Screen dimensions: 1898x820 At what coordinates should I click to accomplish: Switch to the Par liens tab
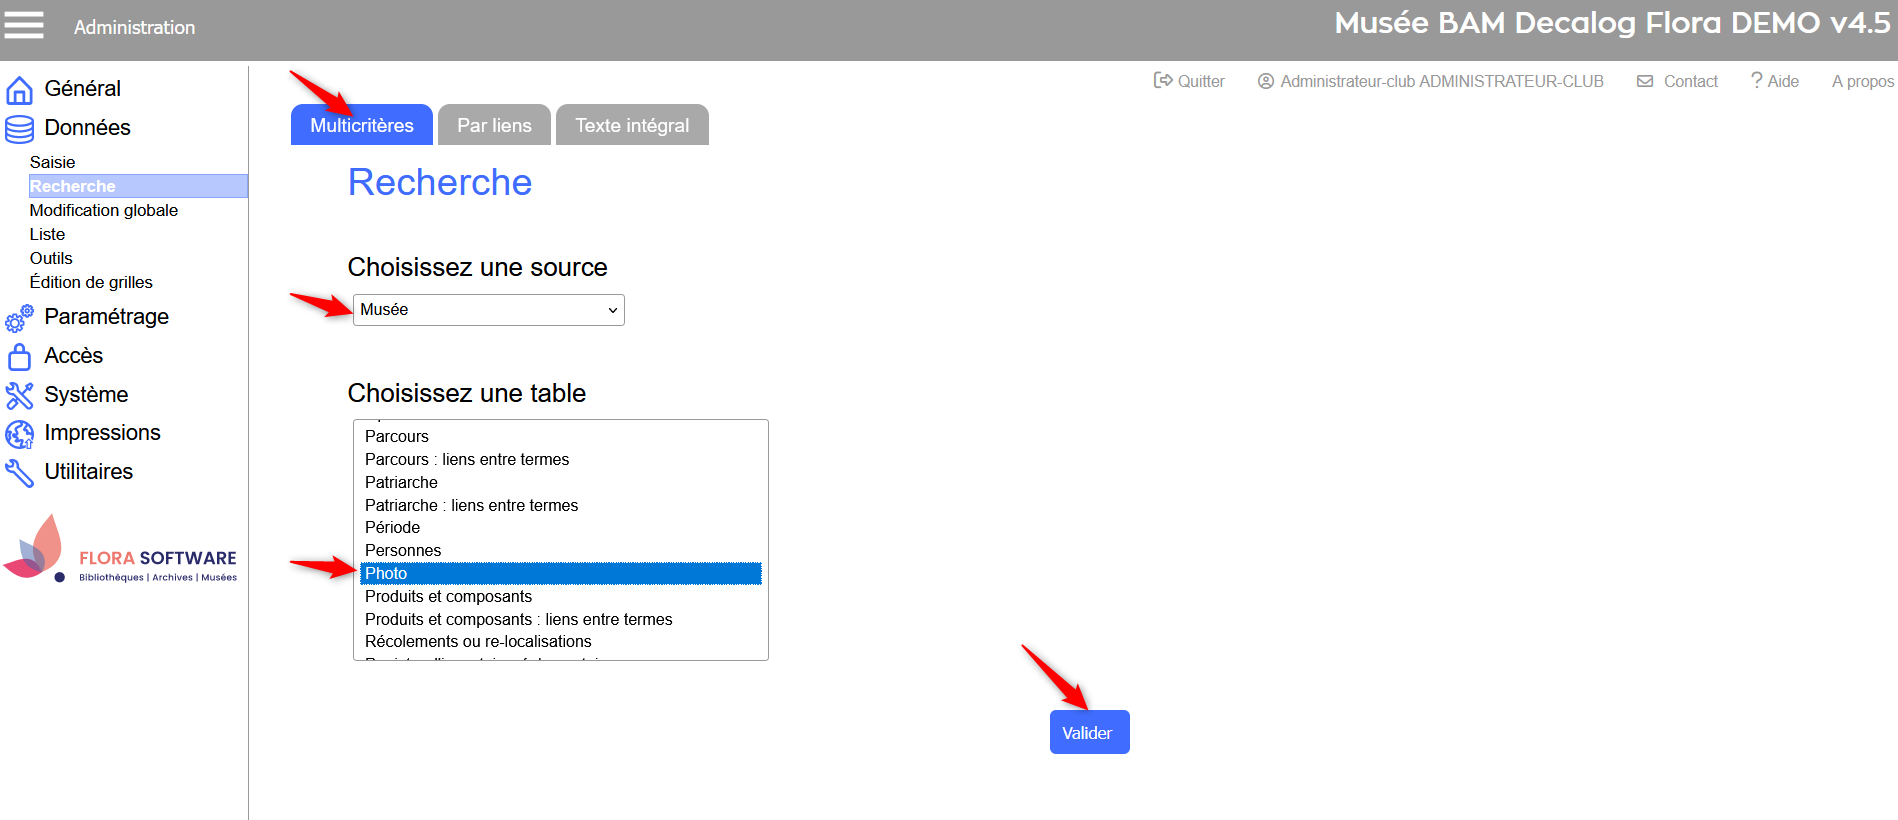click(x=494, y=125)
